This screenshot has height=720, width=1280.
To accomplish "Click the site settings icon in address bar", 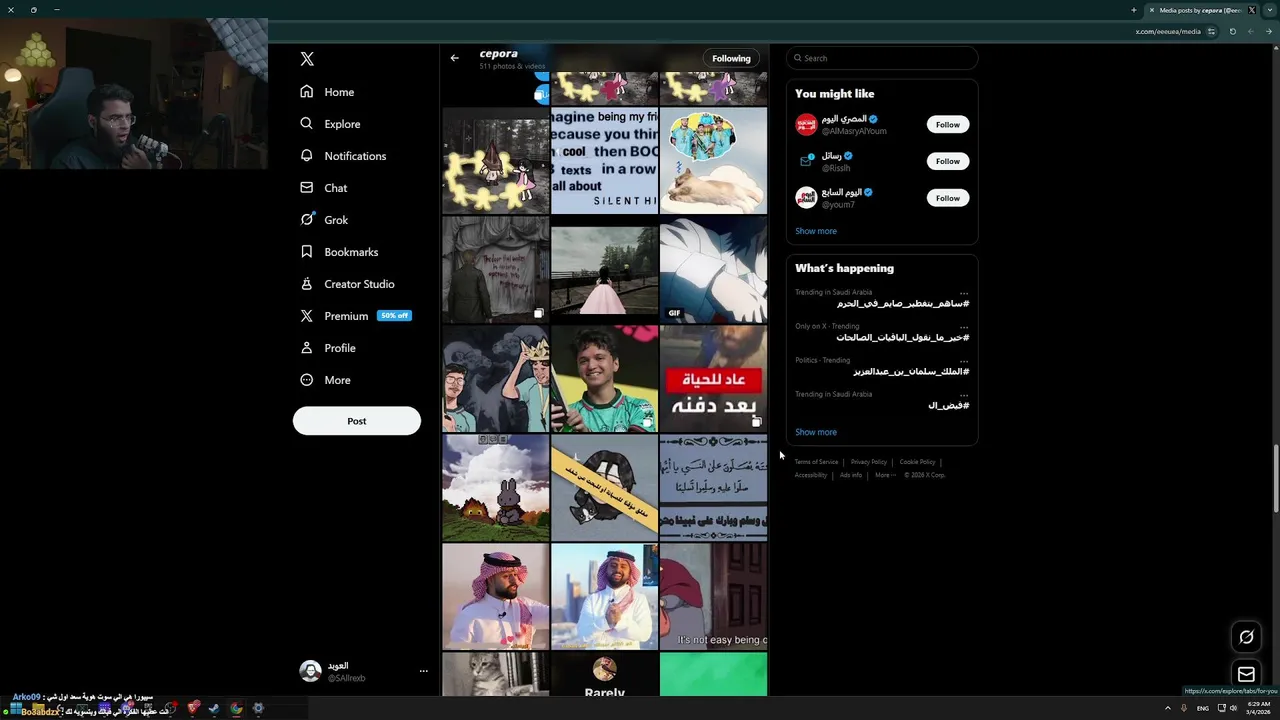I will tap(1211, 31).
